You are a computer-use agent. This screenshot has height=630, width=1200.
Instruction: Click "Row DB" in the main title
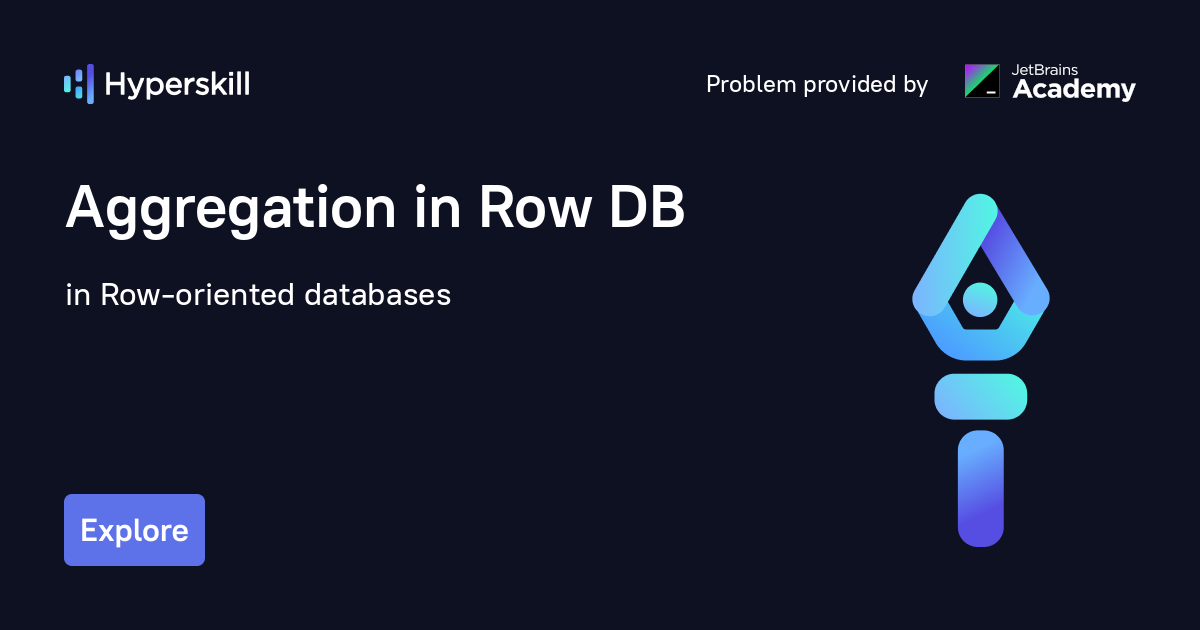582,209
